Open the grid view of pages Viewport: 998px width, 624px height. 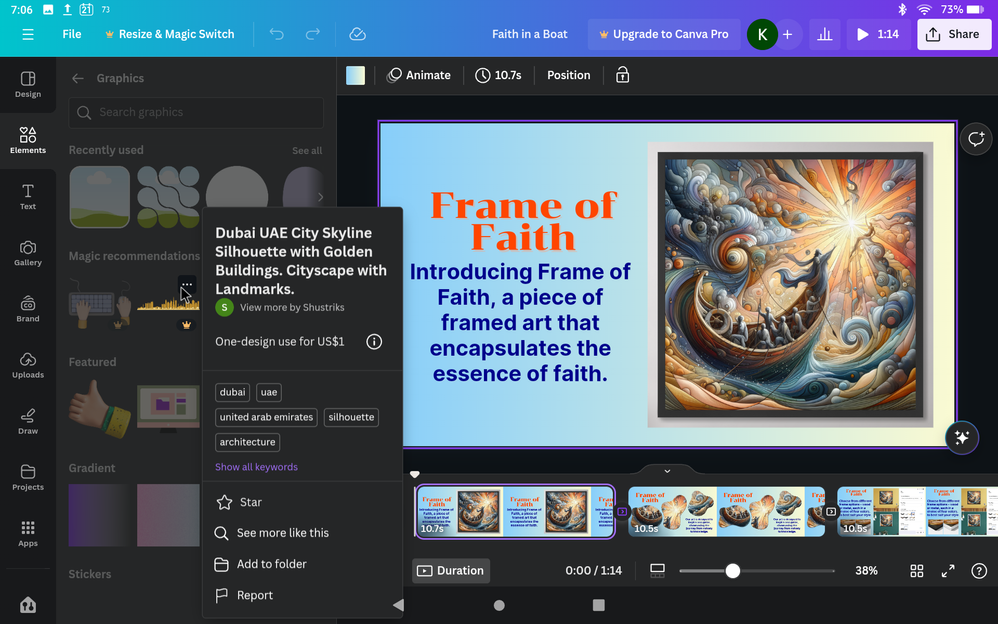click(916, 571)
